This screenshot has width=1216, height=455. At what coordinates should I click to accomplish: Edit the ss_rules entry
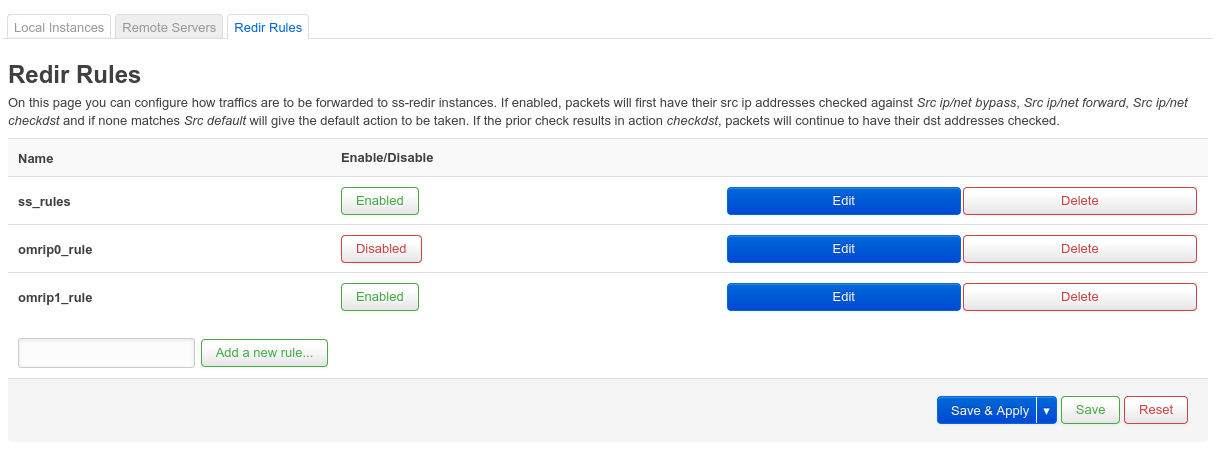coord(843,201)
